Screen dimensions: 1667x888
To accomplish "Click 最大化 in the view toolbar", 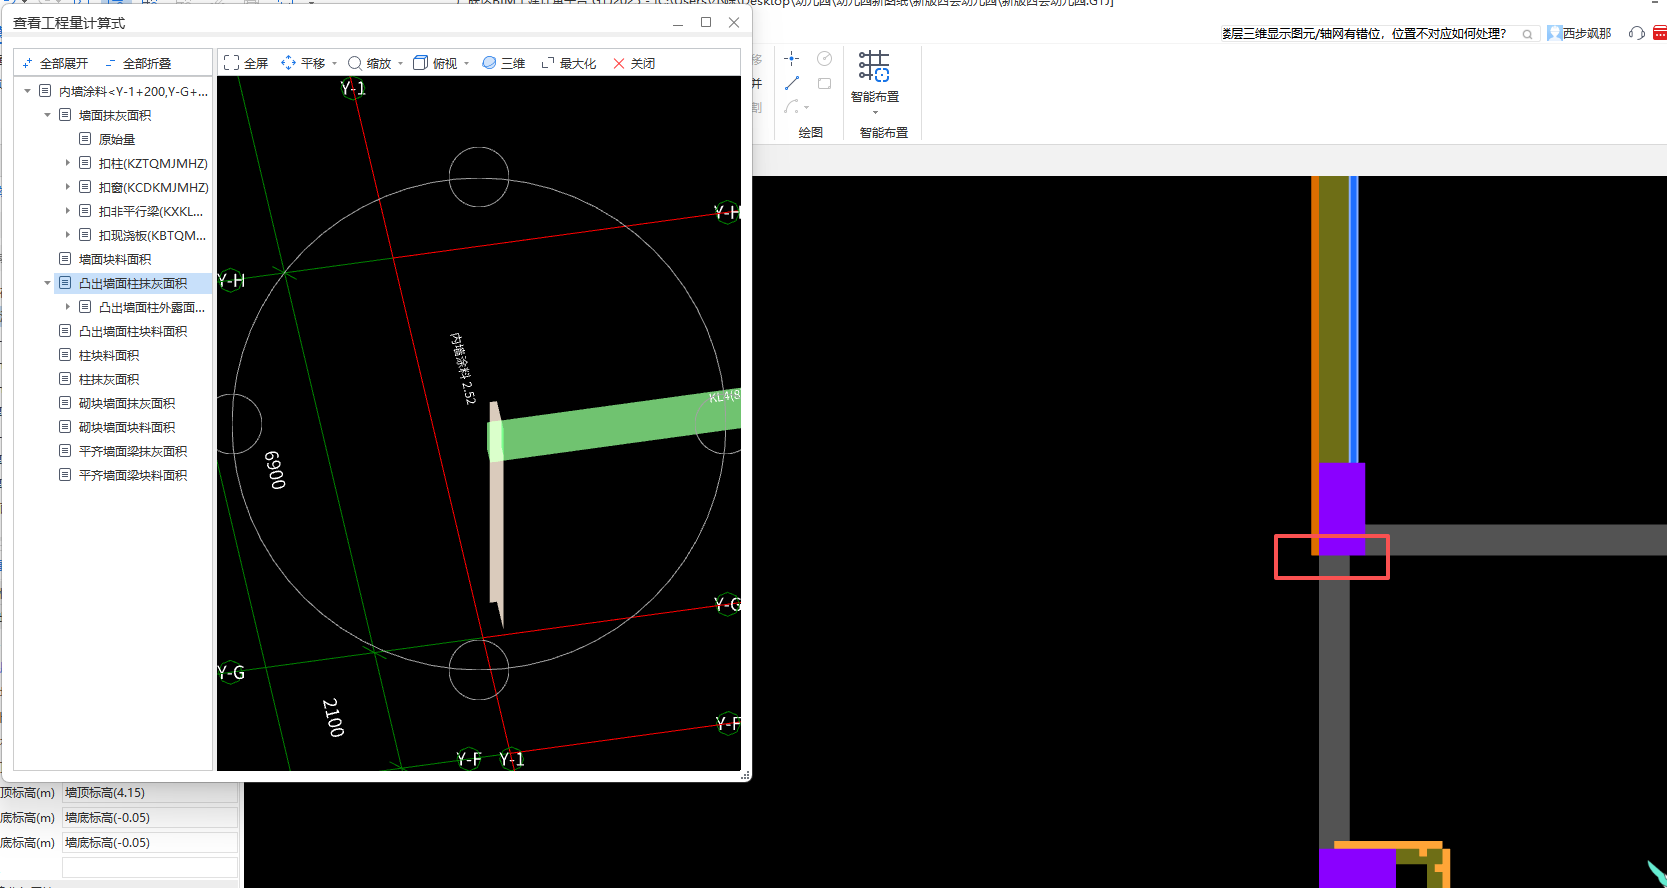I will (x=568, y=63).
